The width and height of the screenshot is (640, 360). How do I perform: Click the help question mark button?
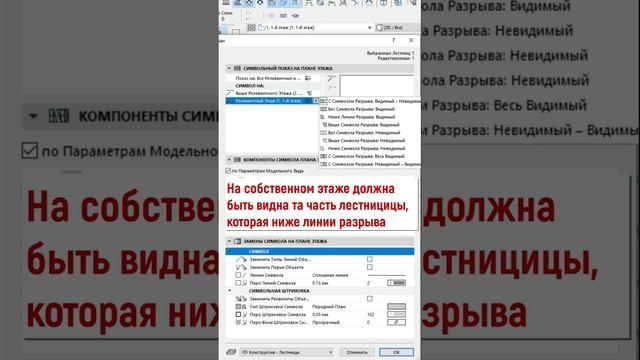tap(393, 40)
